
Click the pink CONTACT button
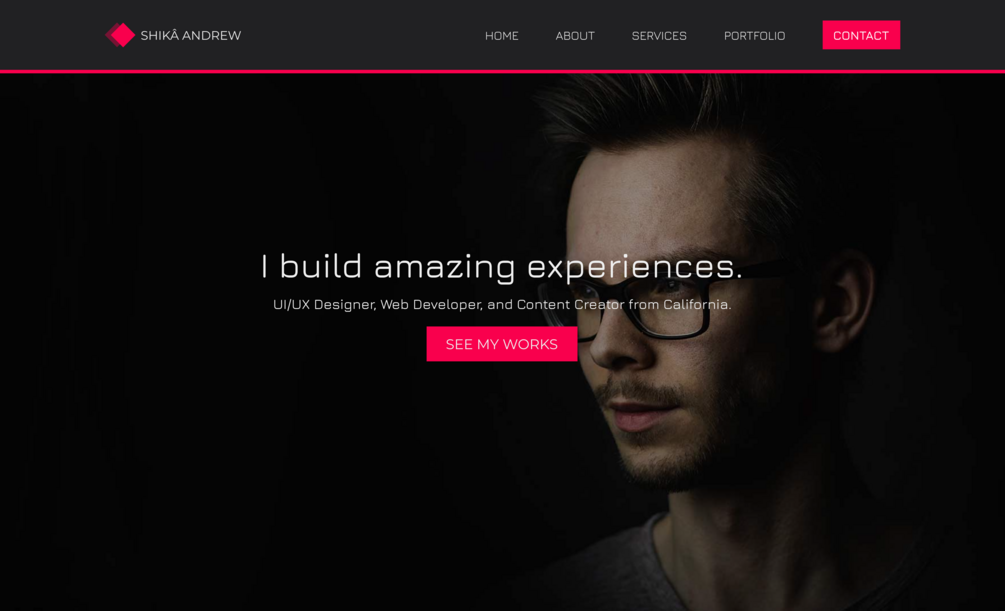tap(861, 35)
